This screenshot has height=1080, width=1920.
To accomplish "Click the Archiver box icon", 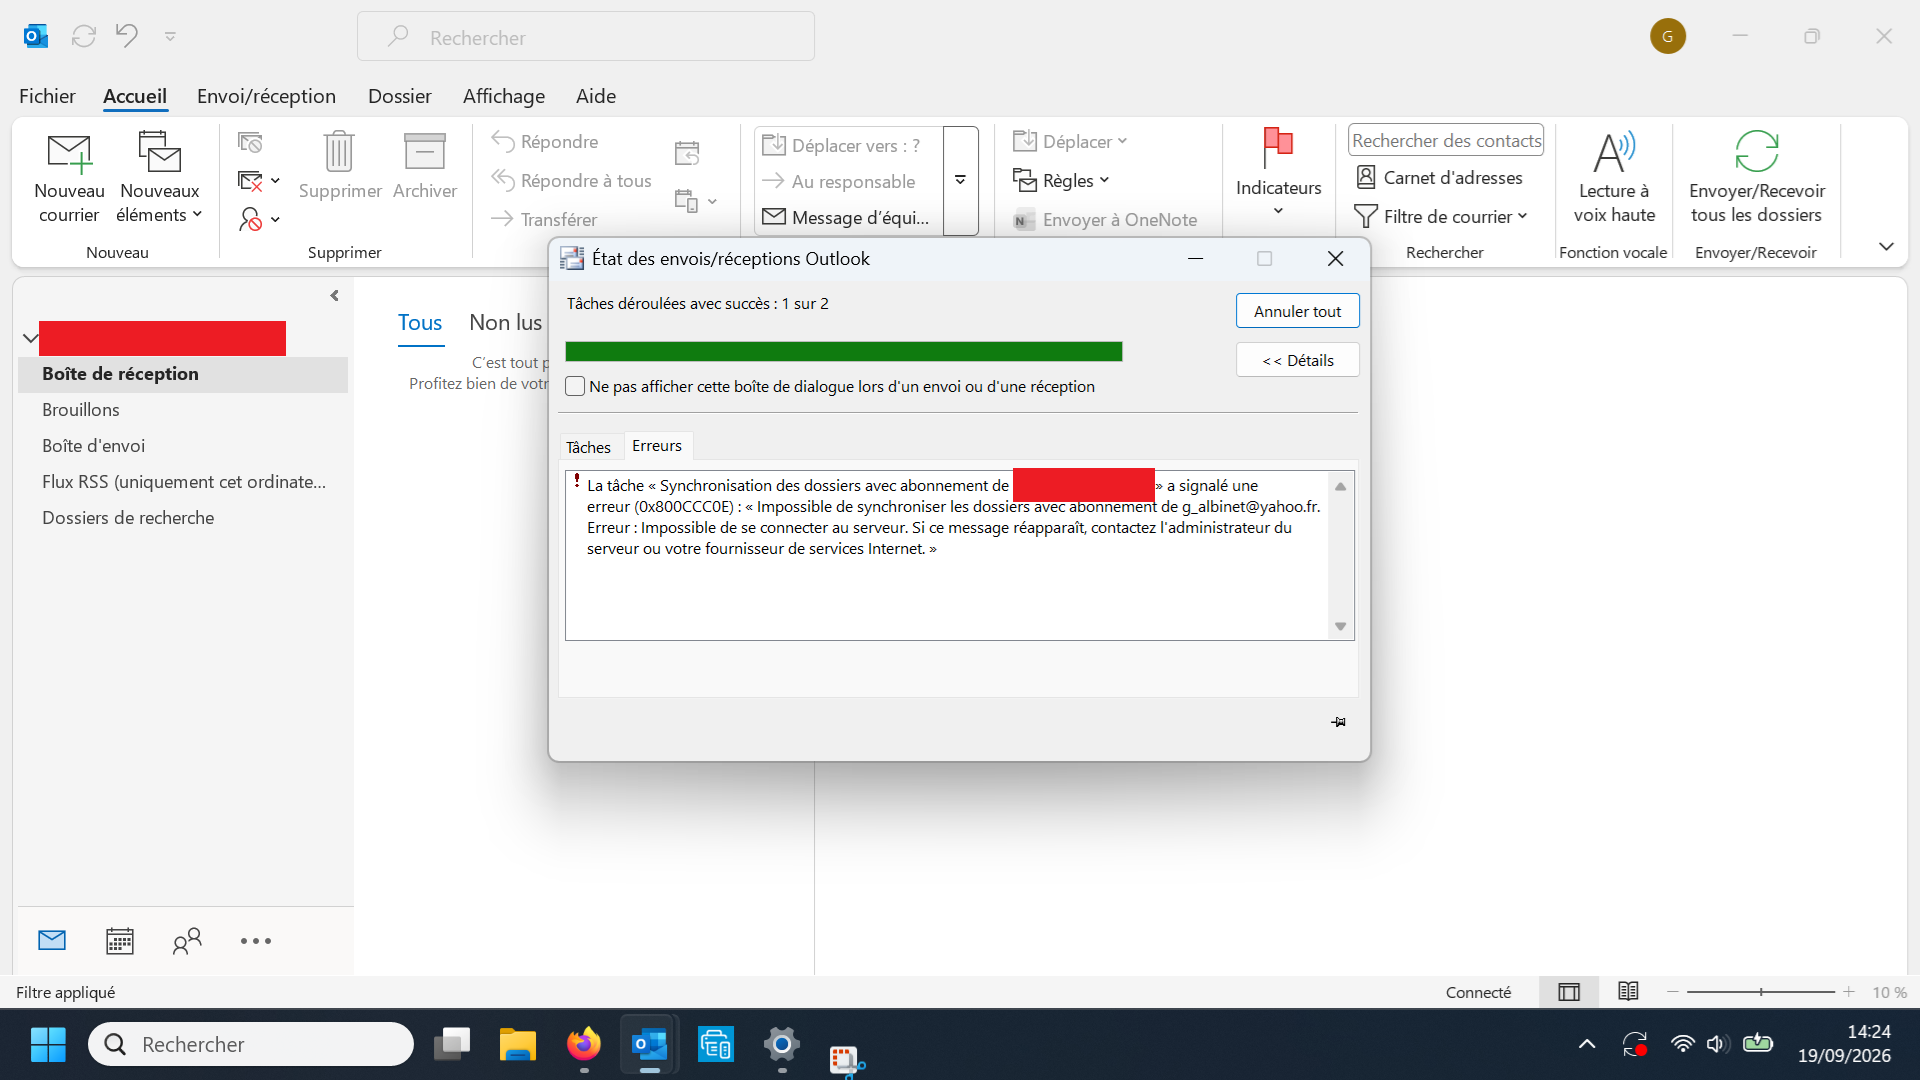I will [424, 152].
